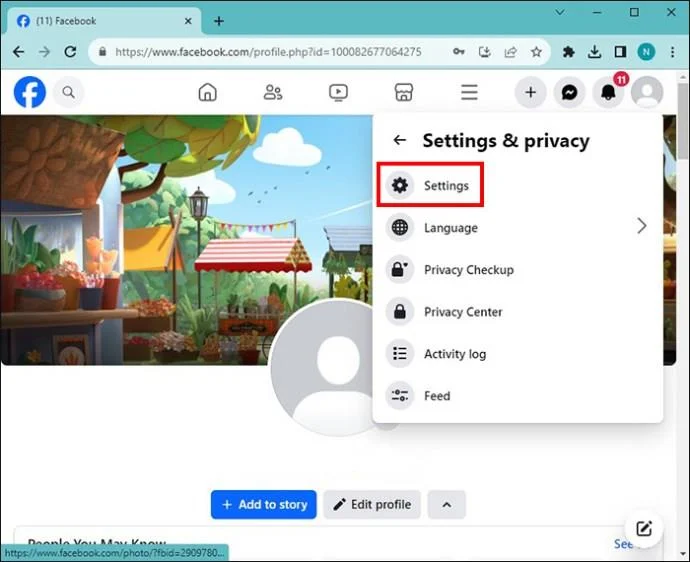Toggle the browser side panel
This screenshot has width=690, height=562.
620,52
